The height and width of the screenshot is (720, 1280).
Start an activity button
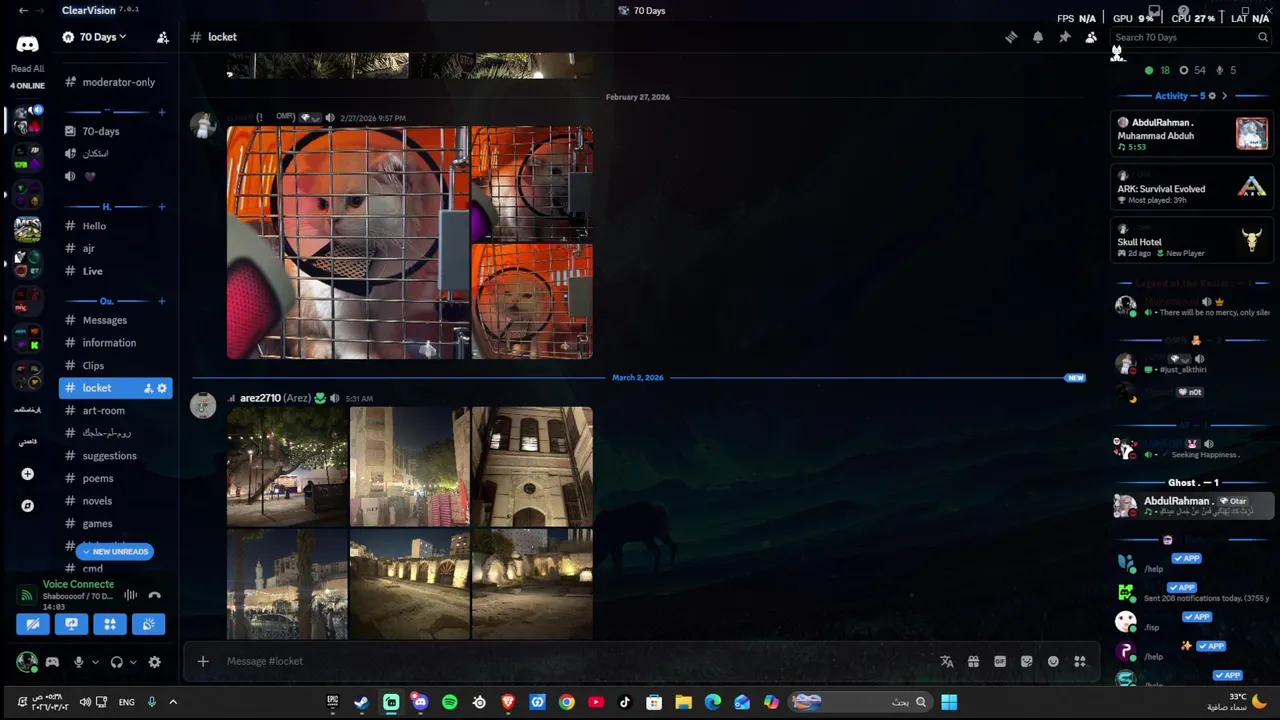point(110,624)
